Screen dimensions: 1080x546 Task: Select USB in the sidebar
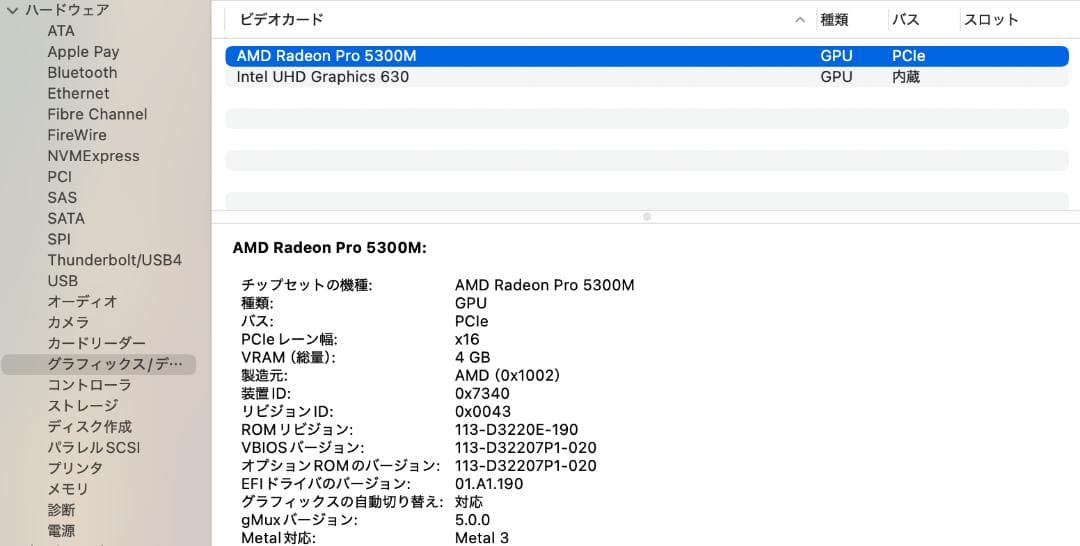click(x=63, y=281)
